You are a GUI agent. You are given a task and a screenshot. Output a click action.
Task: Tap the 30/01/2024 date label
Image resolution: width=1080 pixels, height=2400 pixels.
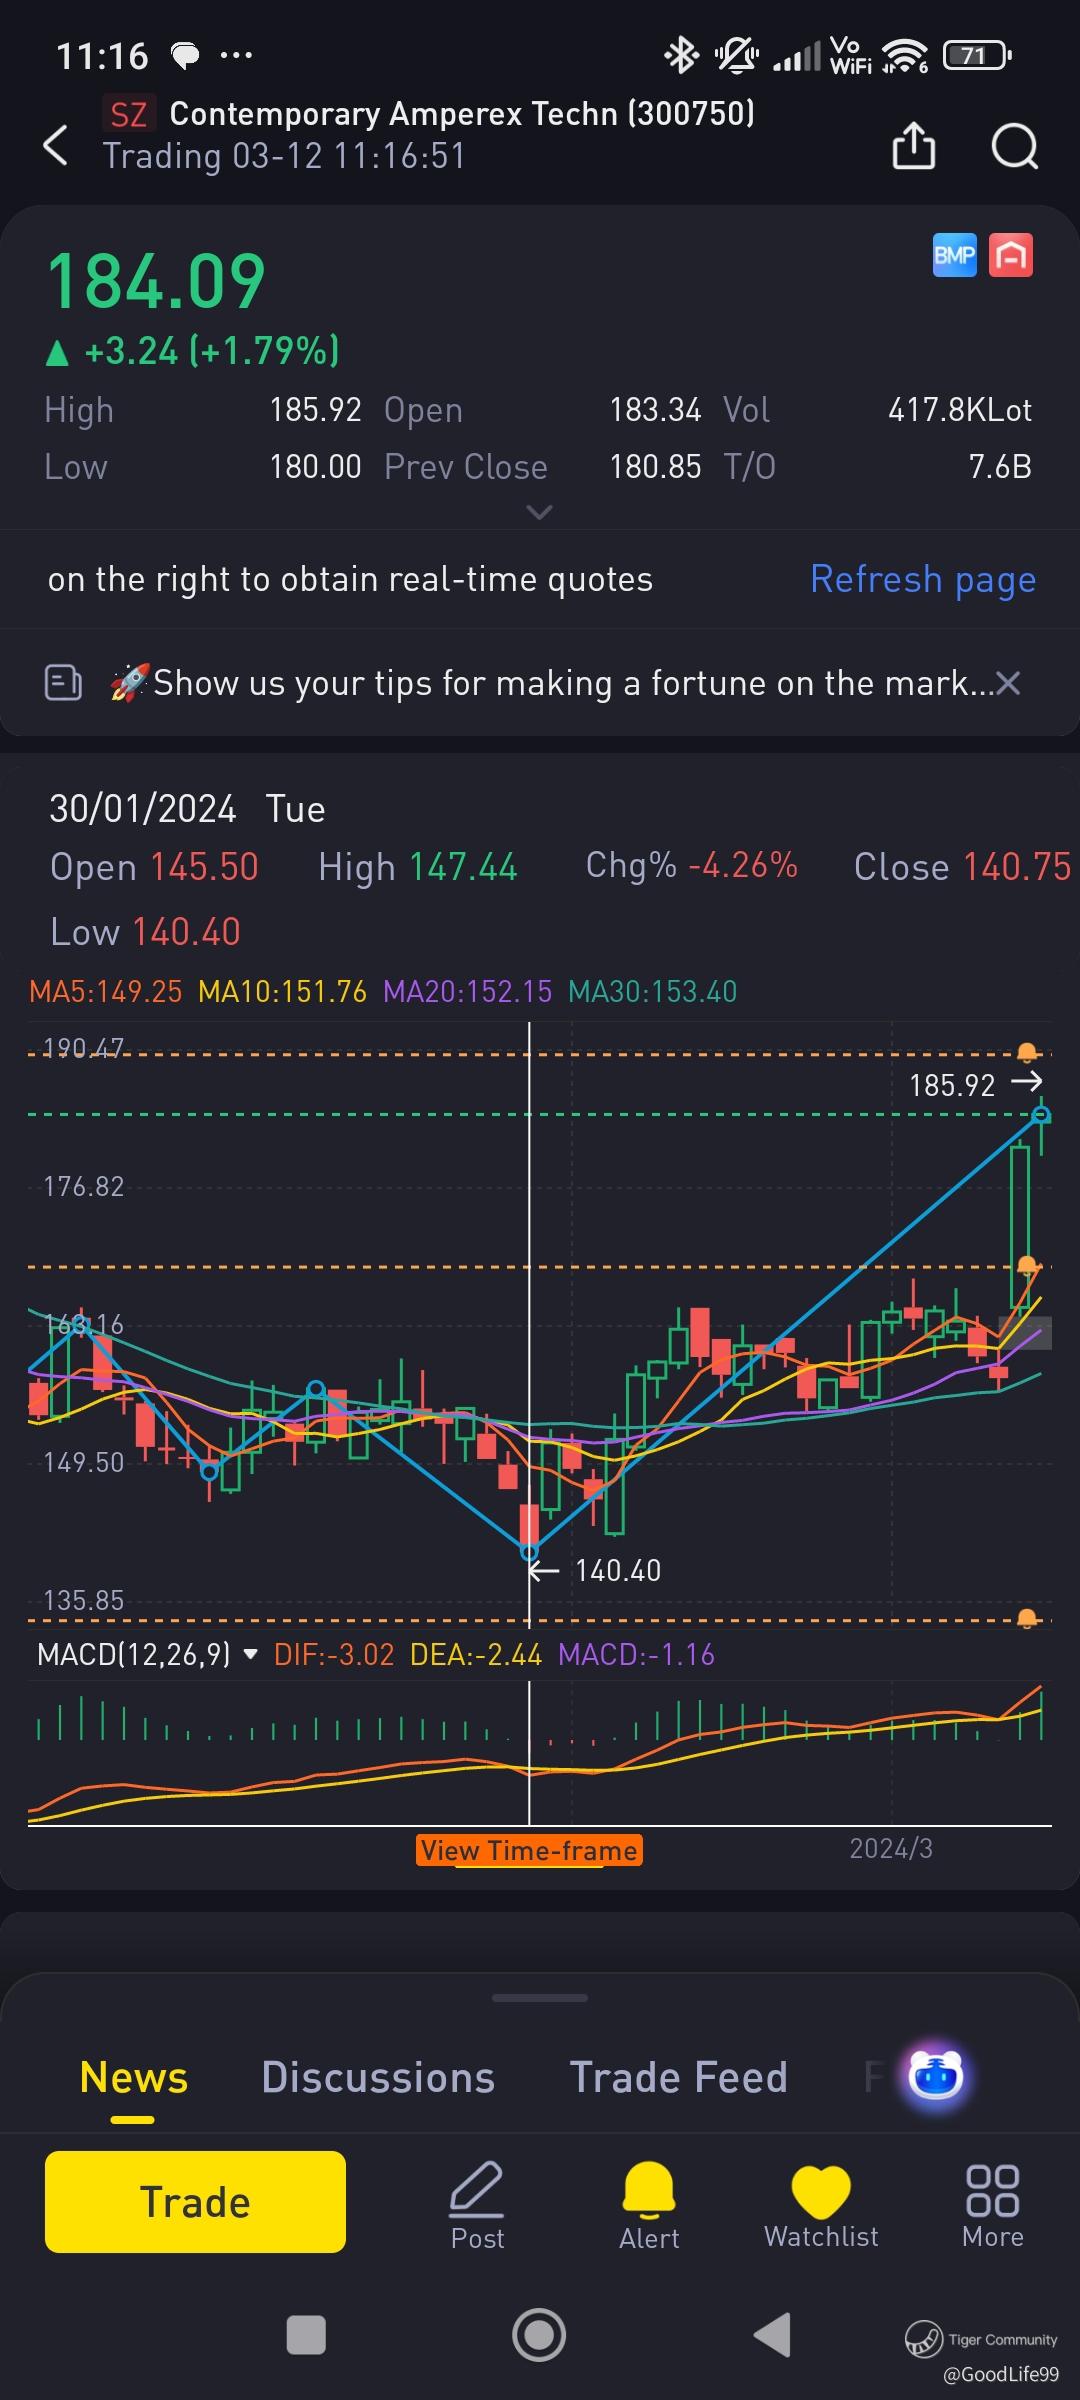tap(143, 809)
